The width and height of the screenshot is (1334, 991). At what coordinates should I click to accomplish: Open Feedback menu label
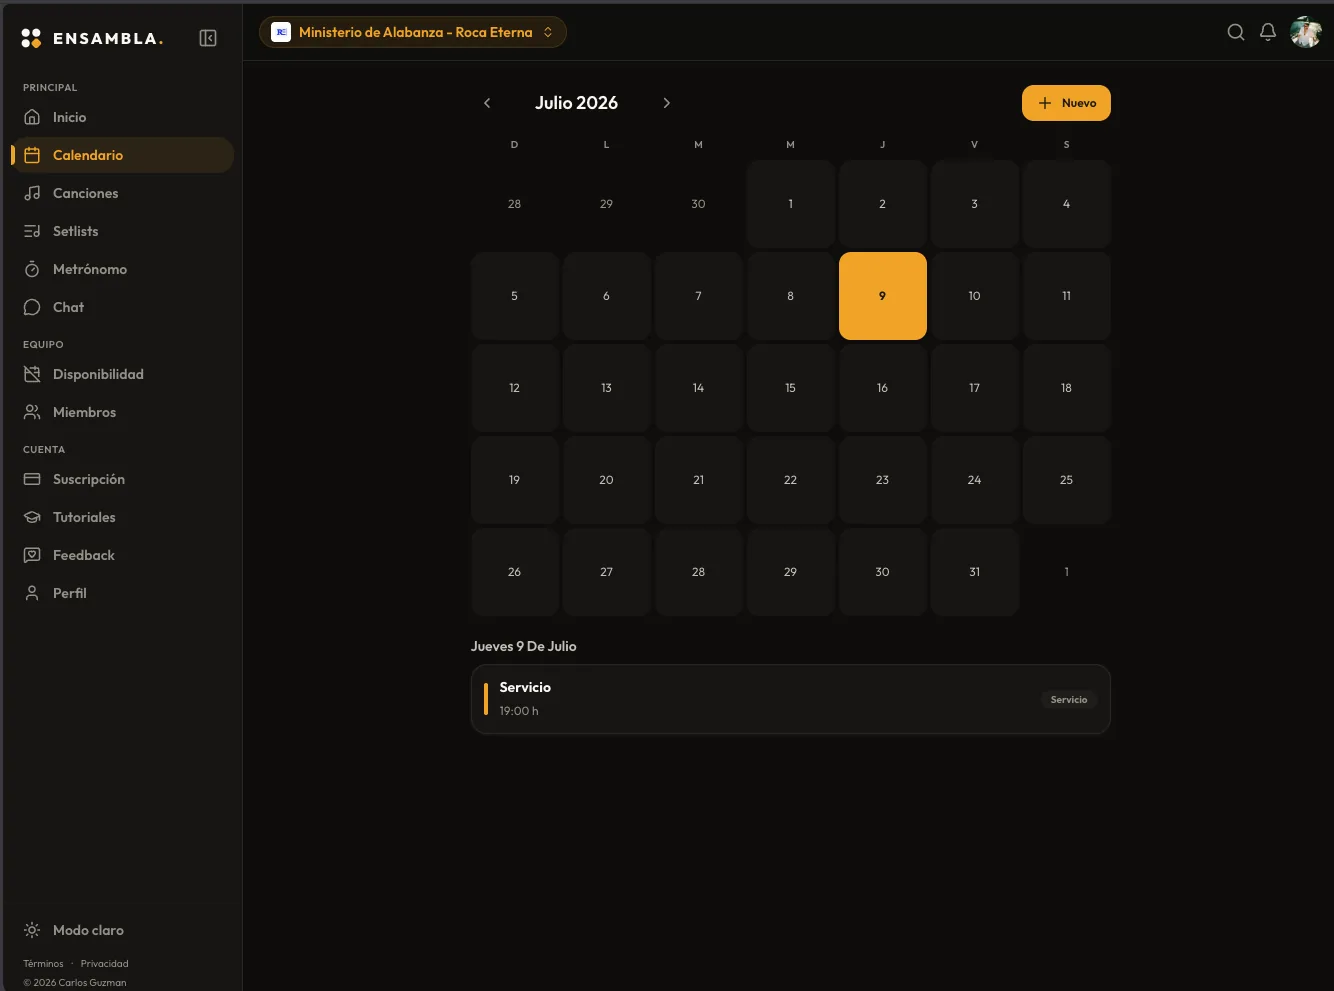point(84,555)
